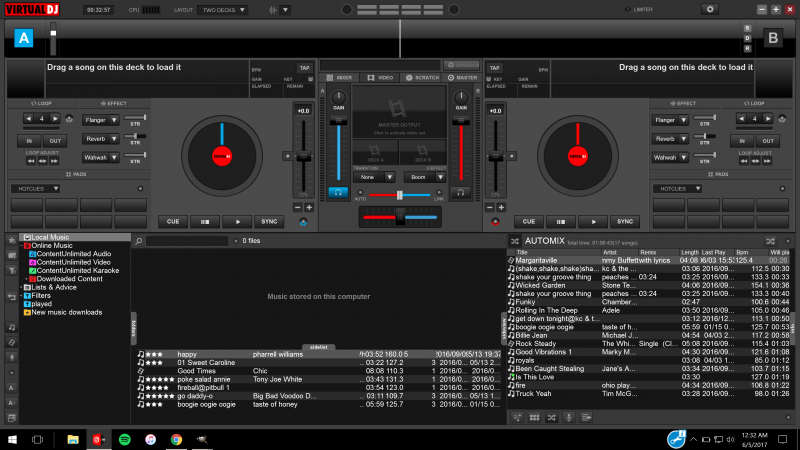Click the search magnifier icon

tap(138, 241)
